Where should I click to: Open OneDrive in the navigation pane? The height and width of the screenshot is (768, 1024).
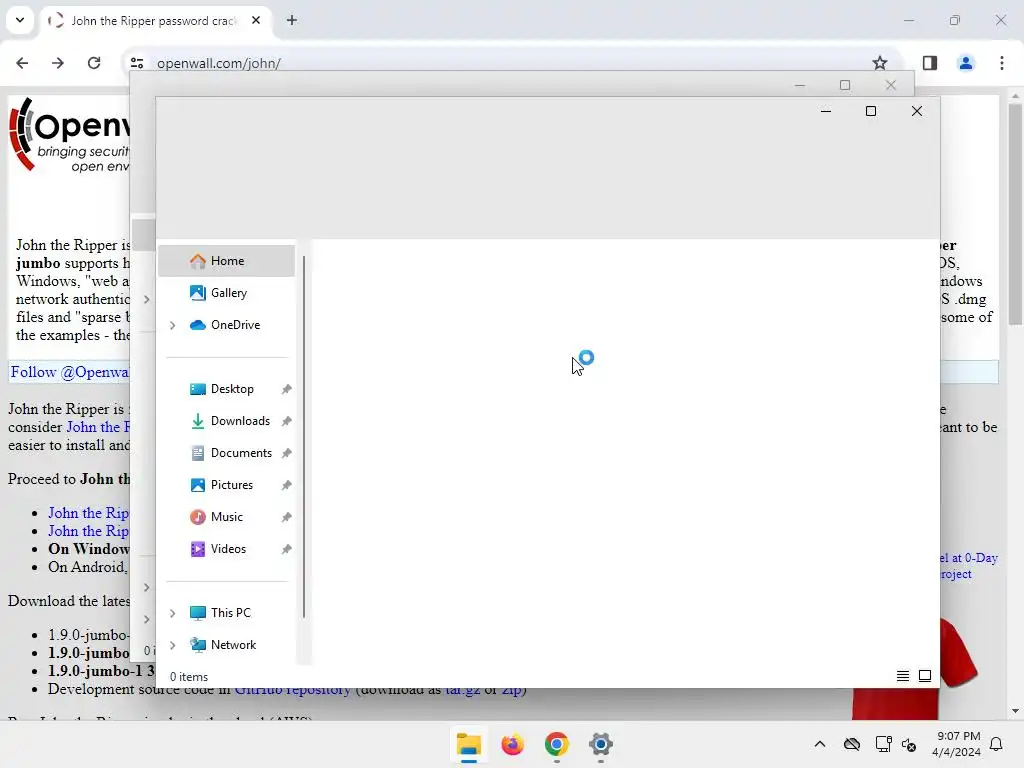(226, 325)
